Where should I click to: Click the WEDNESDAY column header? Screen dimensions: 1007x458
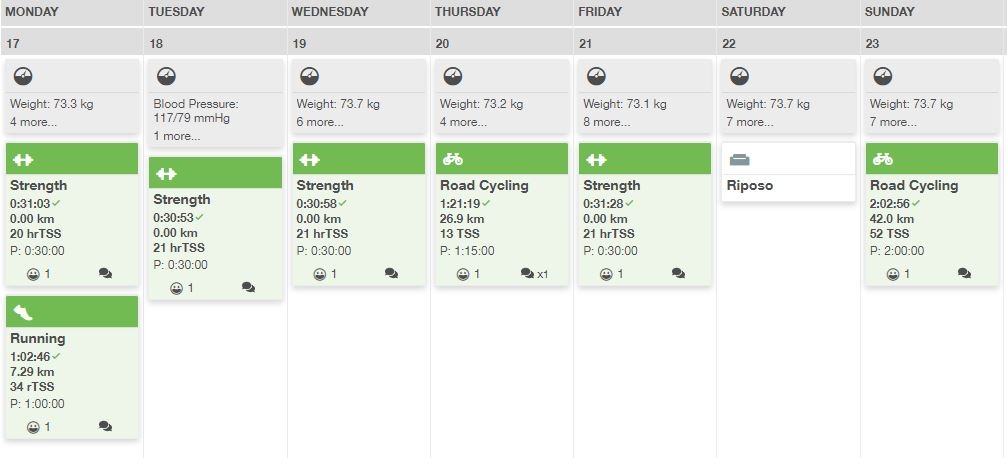(329, 12)
